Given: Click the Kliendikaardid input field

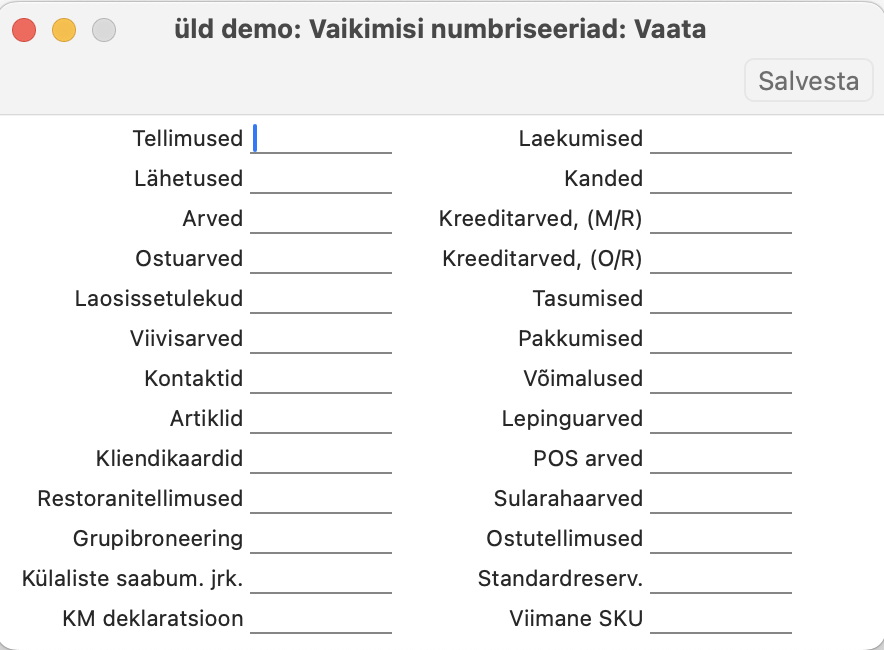Looking at the screenshot, I should point(321,459).
